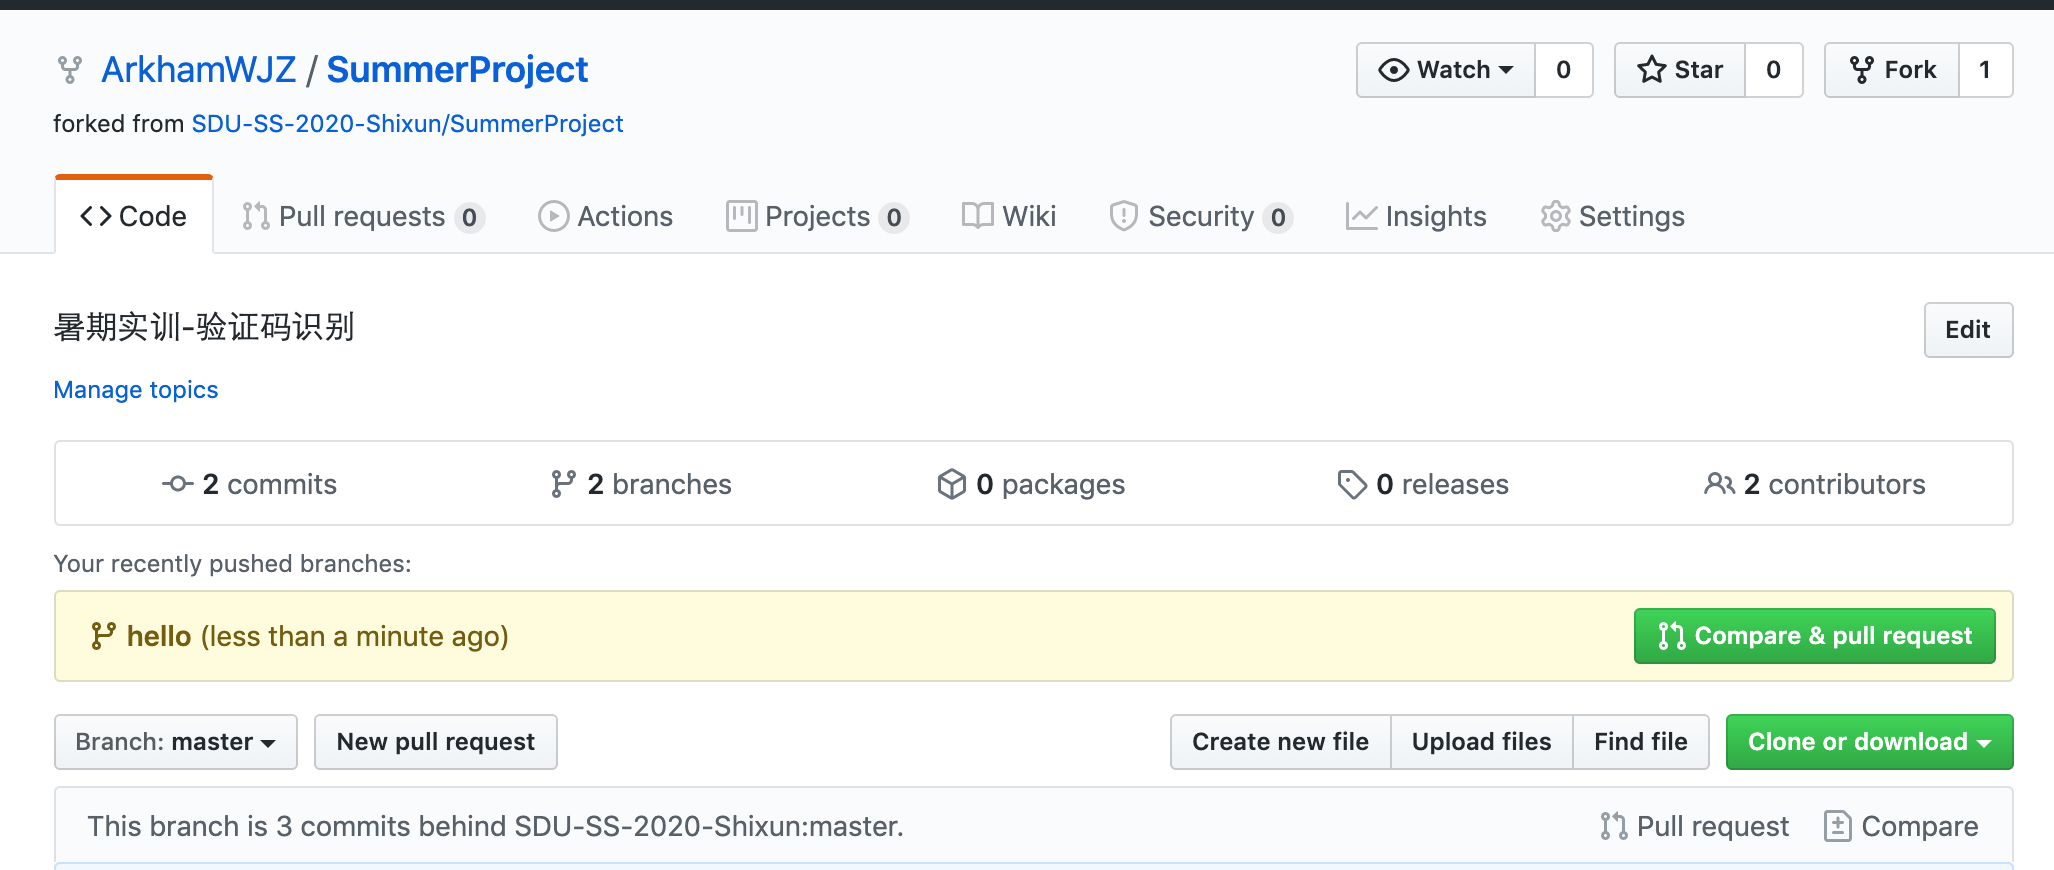The width and height of the screenshot is (2054, 870).
Task: Click the Watch count showing 0
Action: (x=1564, y=70)
